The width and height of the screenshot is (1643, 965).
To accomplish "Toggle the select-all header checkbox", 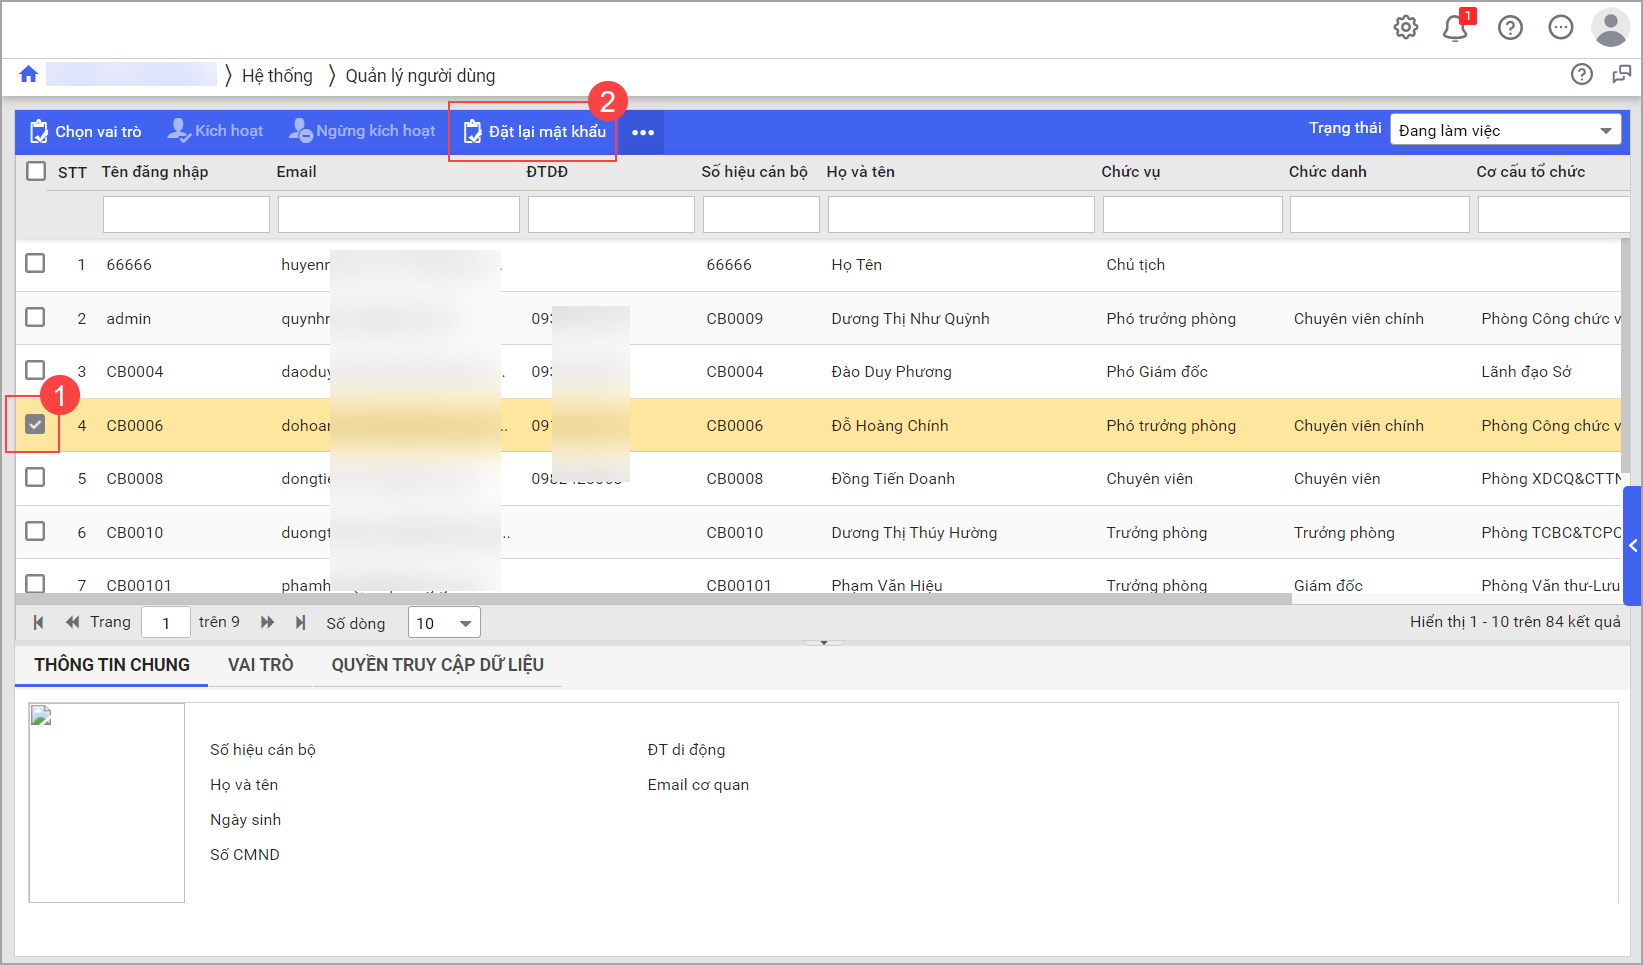I will [x=36, y=171].
